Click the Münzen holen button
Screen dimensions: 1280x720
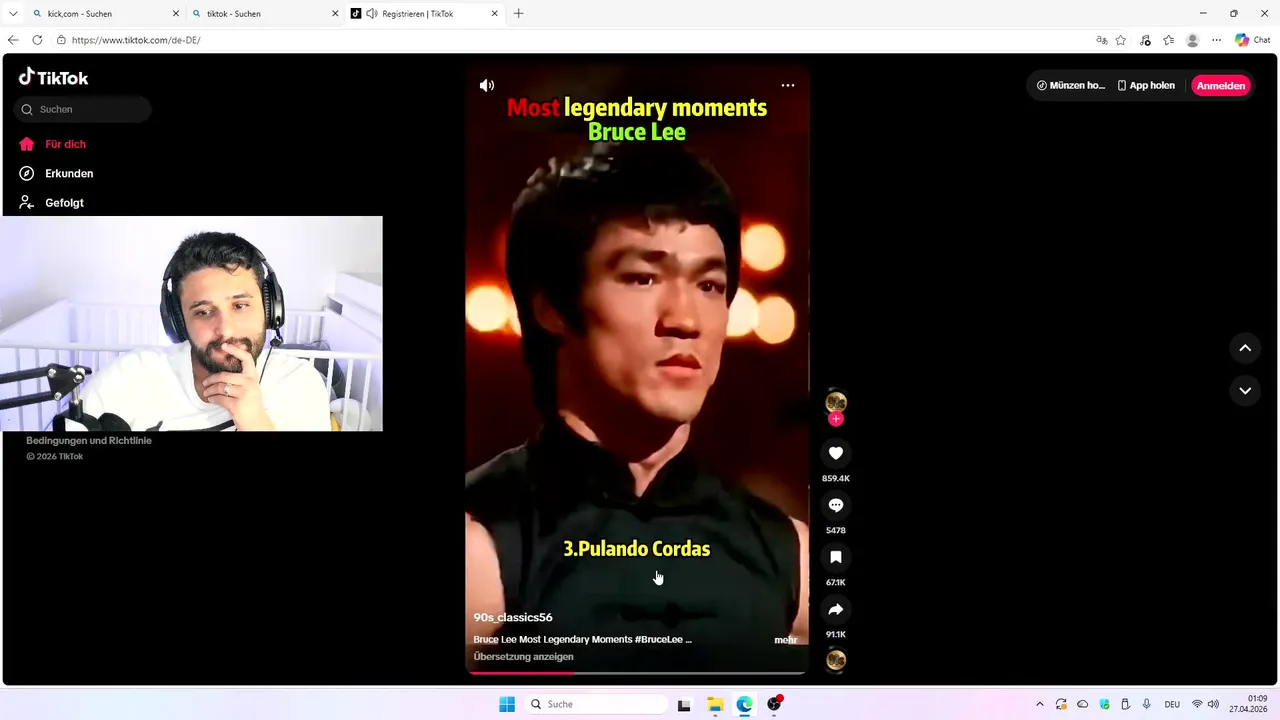point(1071,86)
